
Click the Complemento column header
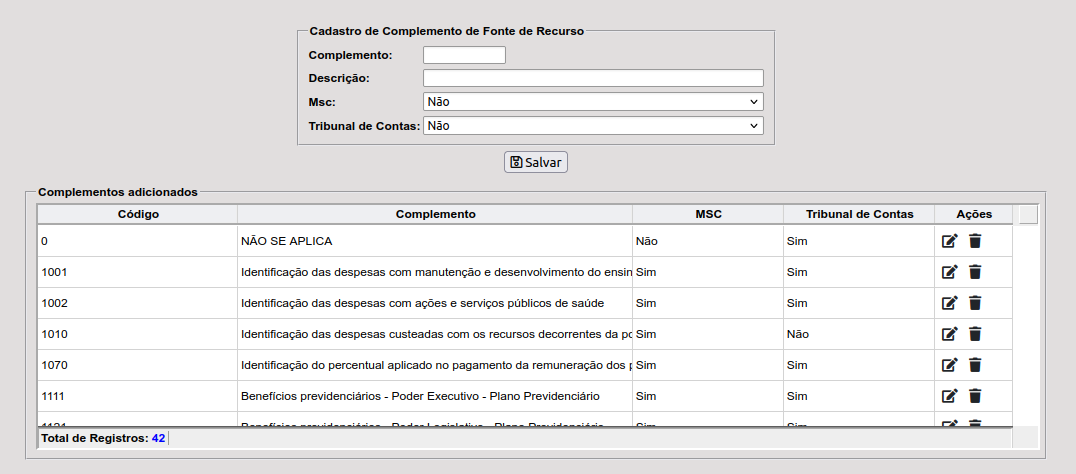click(435, 214)
